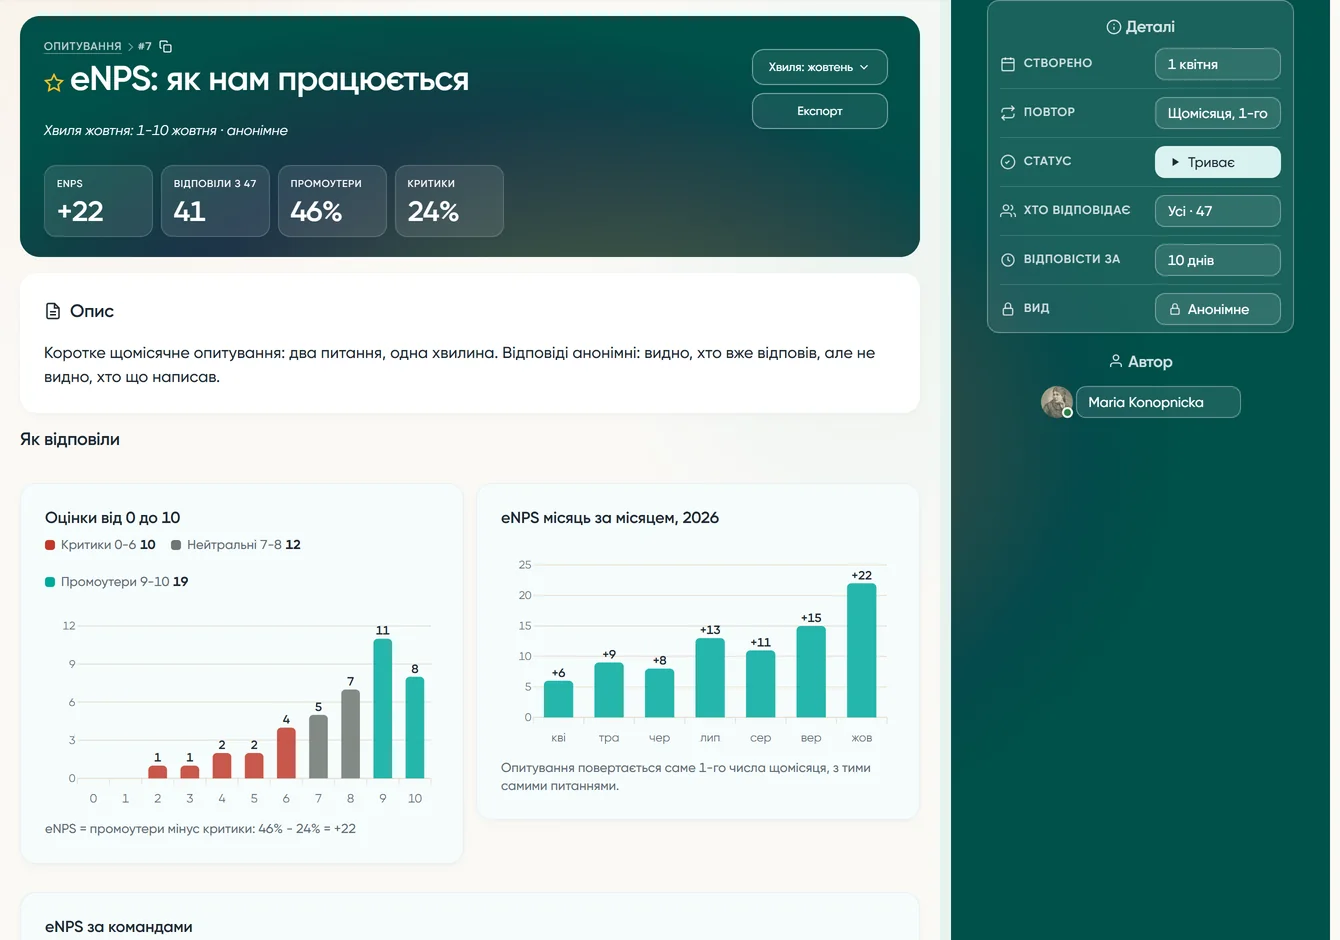
Task: Click the кві bar showing +6
Action: click(x=559, y=699)
